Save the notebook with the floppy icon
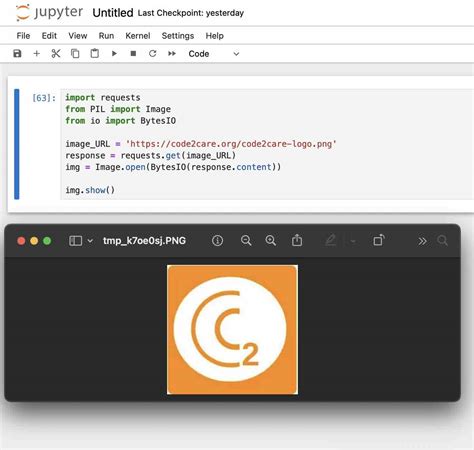474x450 pixels. coord(17,53)
